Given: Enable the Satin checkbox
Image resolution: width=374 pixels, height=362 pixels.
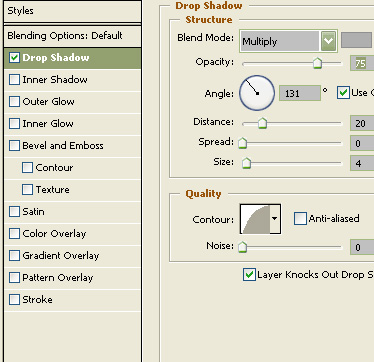Looking at the screenshot, I should tap(14, 212).
